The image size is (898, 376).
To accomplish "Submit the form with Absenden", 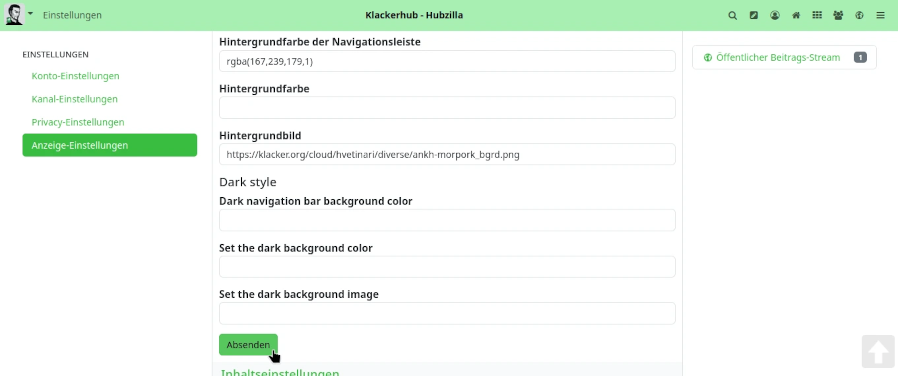I will tap(248, 345).
